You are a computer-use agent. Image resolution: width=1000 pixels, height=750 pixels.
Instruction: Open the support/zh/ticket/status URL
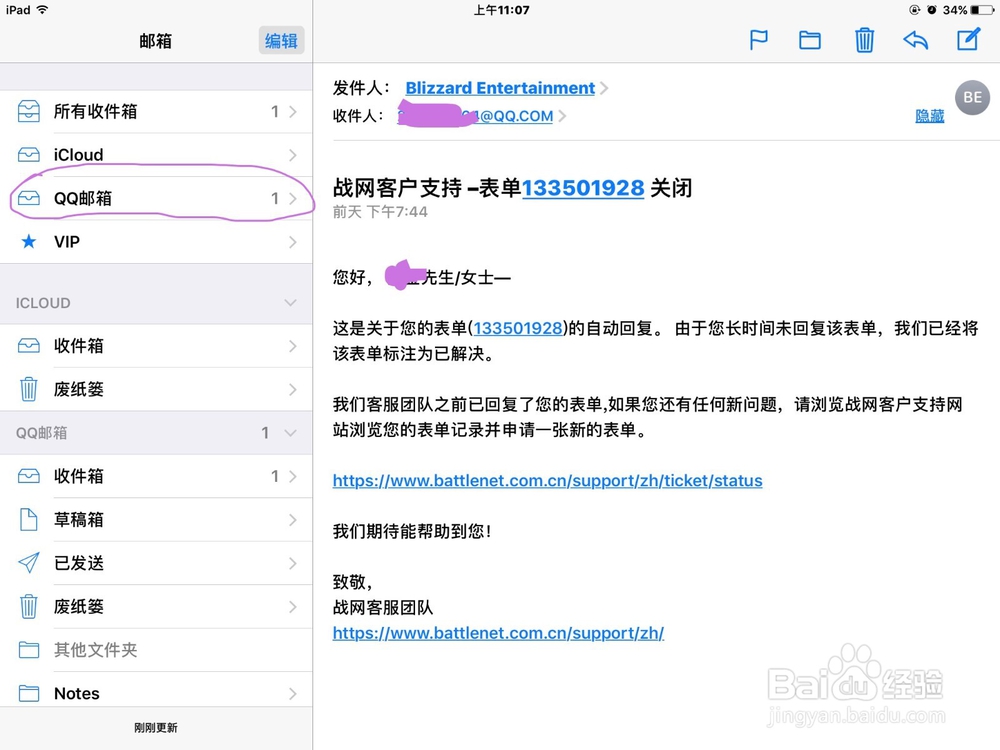click(x=547, y=480)
